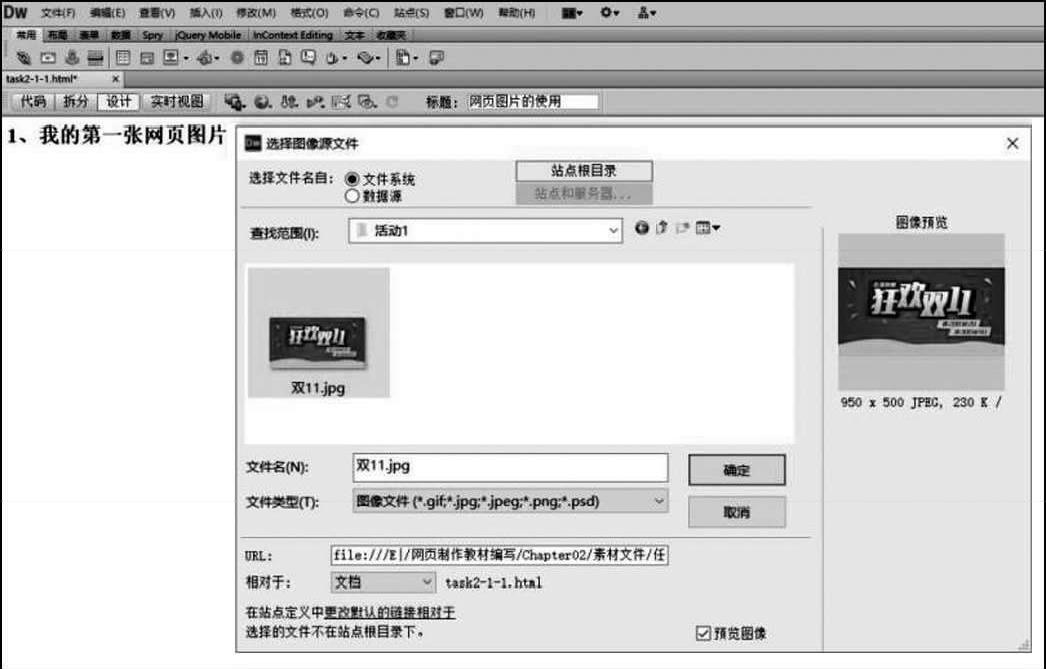Image resolution: width=1046 pixels, height=669 pixels.
Task: Click Preview in Browser globe icon
Action: point(262,101)
